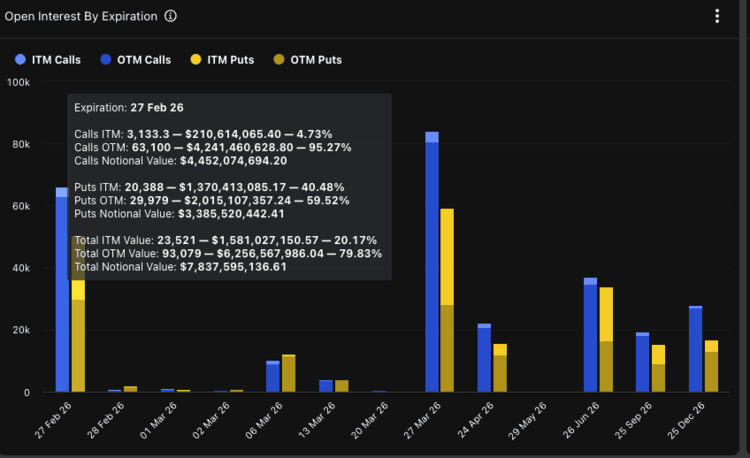Toggle the ITM Puts legend series
The image size is (750, 458).
(230, 60)
